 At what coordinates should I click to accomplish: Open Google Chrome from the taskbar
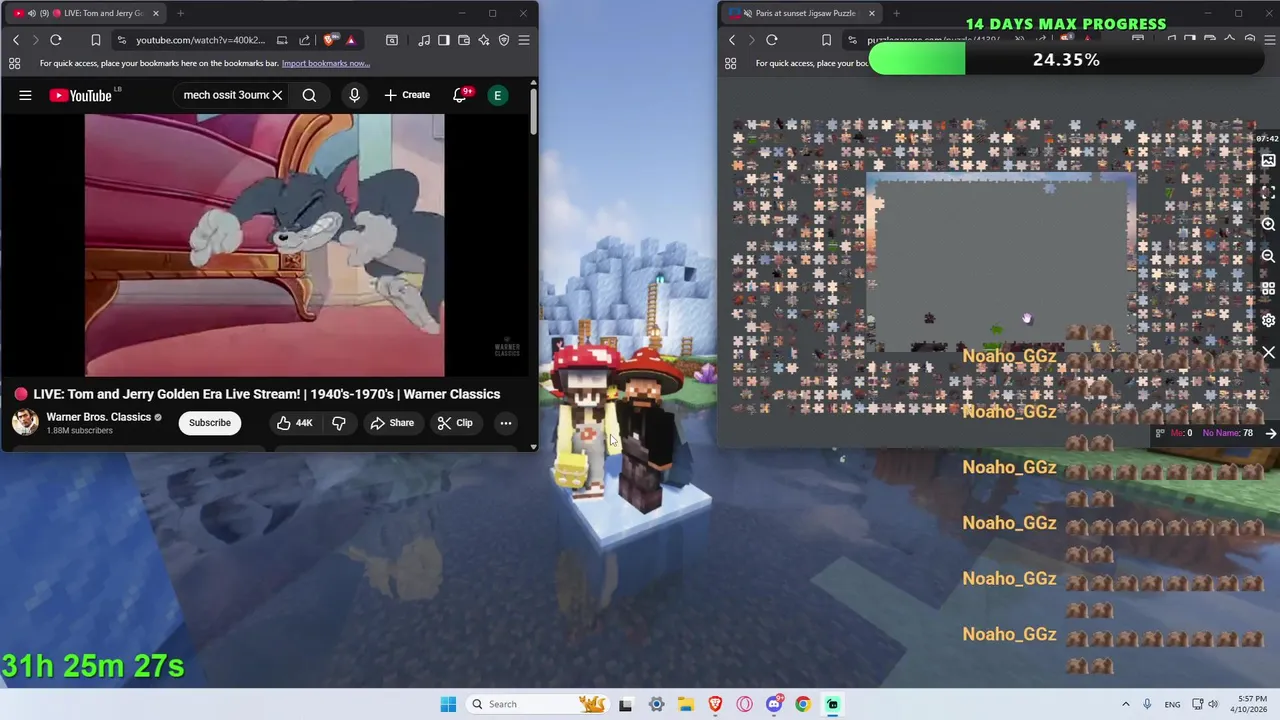pyautogui.click(x=803, y=704)
